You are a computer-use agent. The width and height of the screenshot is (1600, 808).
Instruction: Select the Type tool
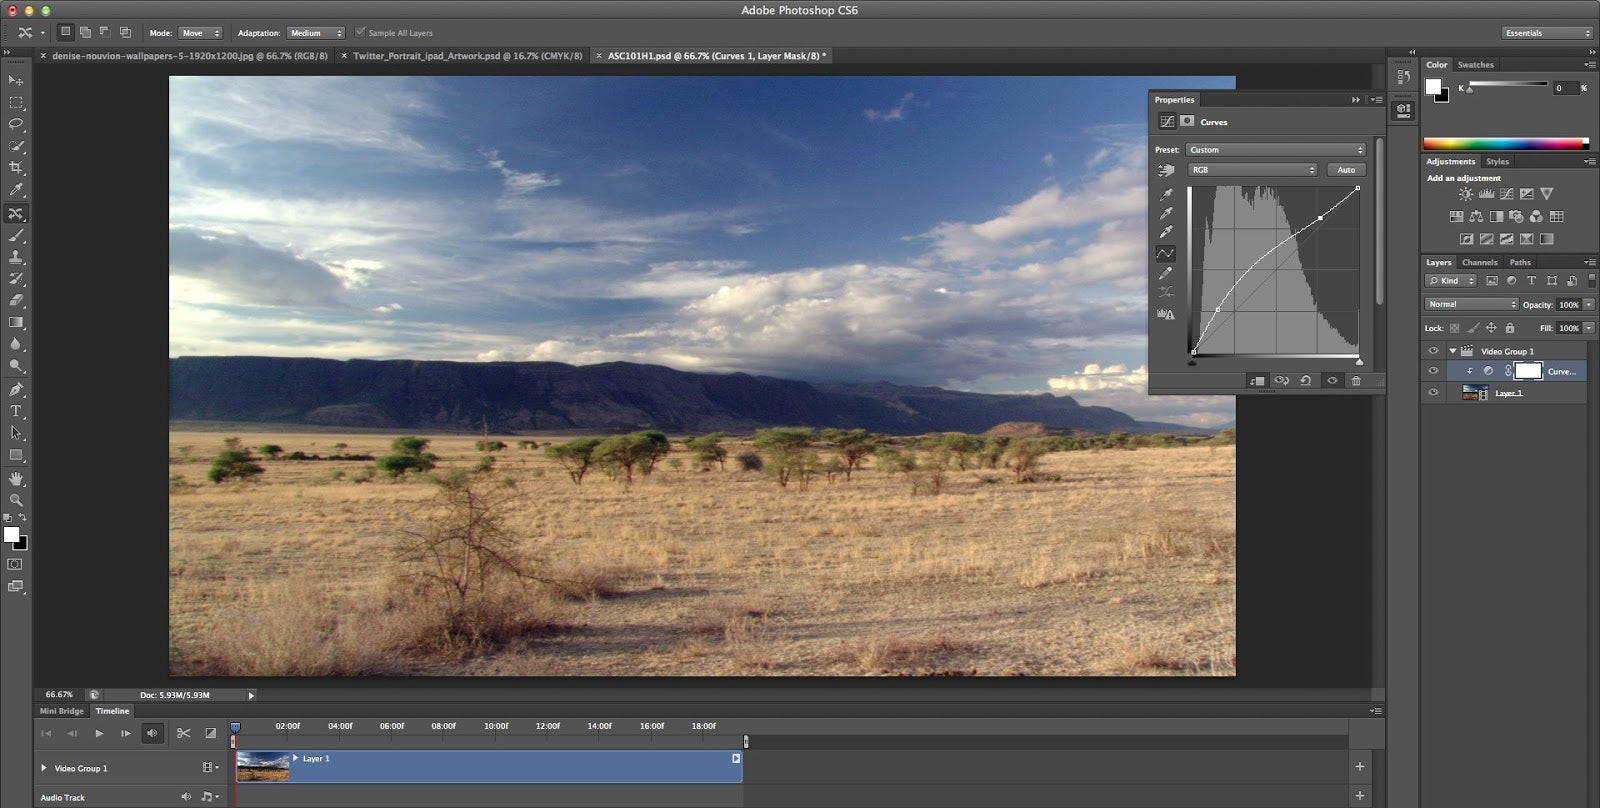(x=16, y=411)
